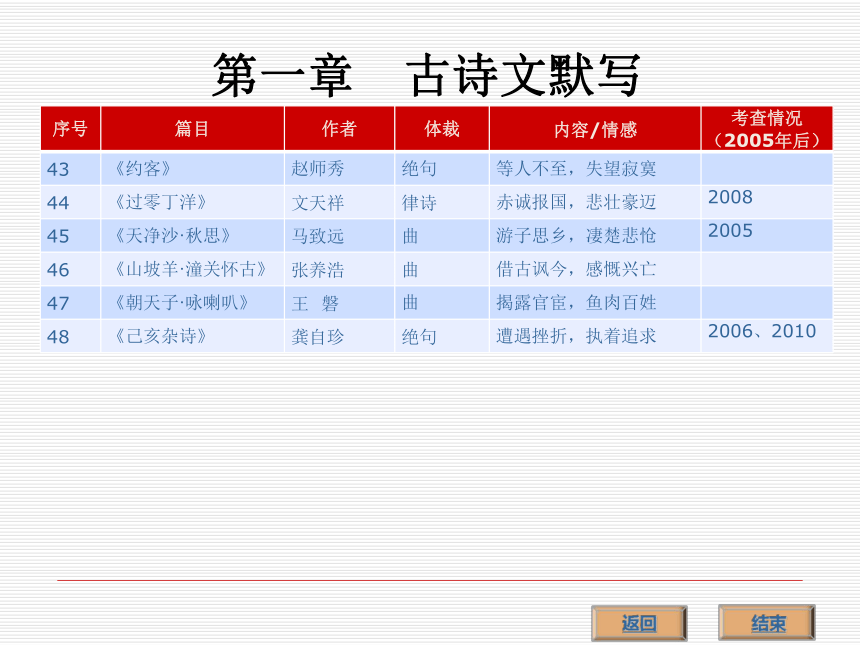Click the author 文天祥
Screen dimensions: 860x645
click(x=318, y=202)
